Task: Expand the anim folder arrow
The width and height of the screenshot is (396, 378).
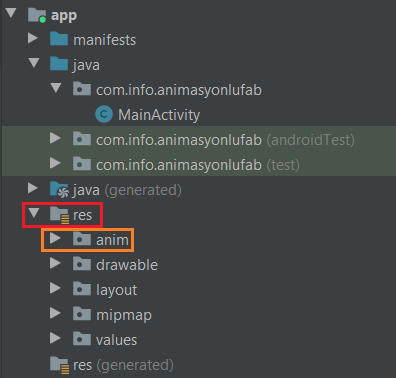Action: point(55,238)
